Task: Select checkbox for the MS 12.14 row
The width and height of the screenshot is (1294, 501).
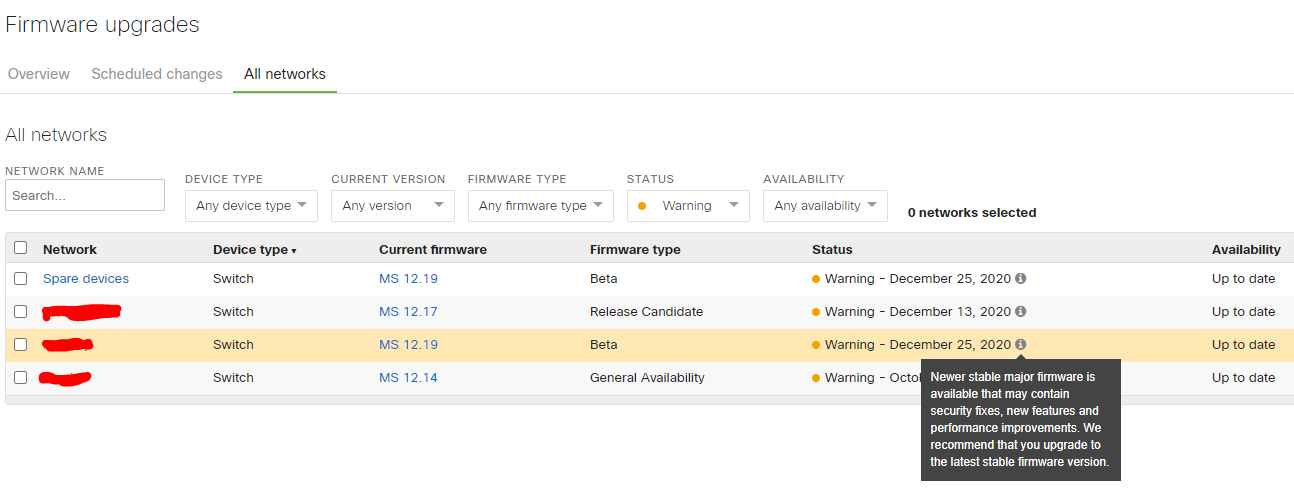Action: [20, 377]
